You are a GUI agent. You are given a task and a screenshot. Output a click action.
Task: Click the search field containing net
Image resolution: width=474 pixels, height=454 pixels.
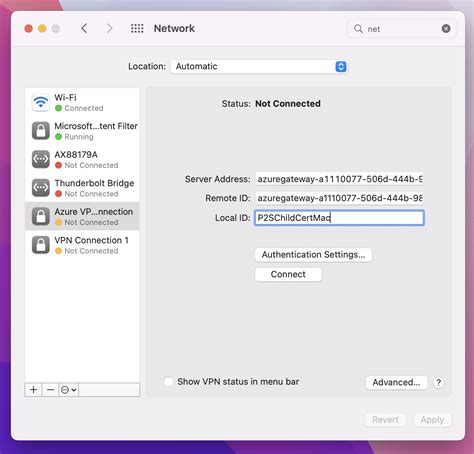click(402, 29)
